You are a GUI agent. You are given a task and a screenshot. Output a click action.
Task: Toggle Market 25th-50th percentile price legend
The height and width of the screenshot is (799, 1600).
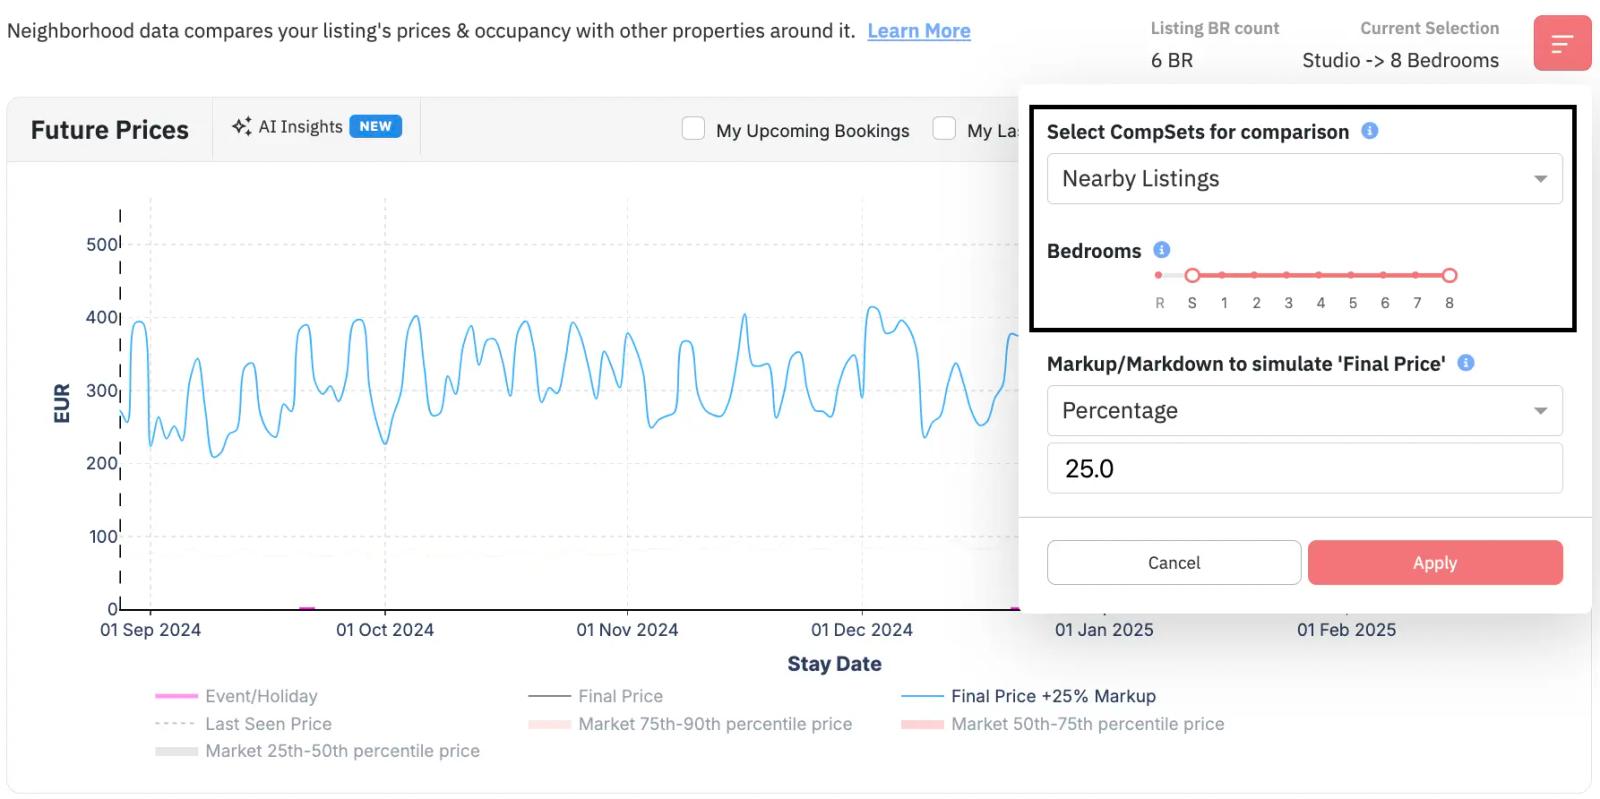click(318, 751)
